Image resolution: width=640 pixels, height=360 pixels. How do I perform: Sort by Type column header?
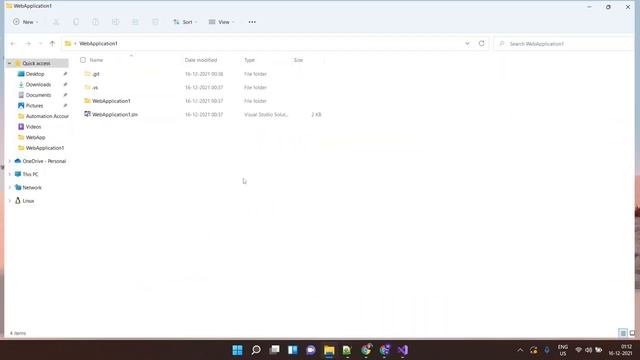(x=249, y=60)
